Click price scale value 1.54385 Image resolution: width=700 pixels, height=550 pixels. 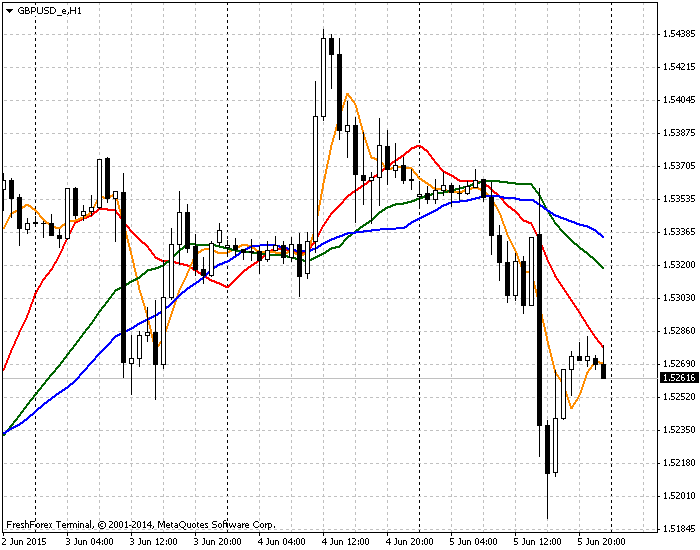(679, 34)
